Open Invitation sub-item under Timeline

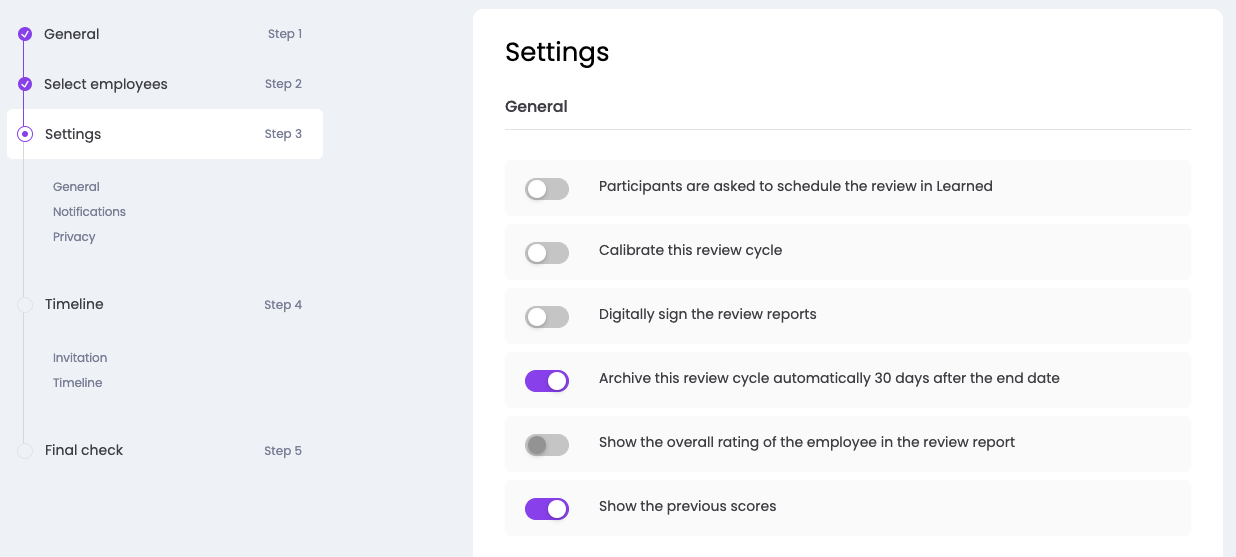coord(80,358)
